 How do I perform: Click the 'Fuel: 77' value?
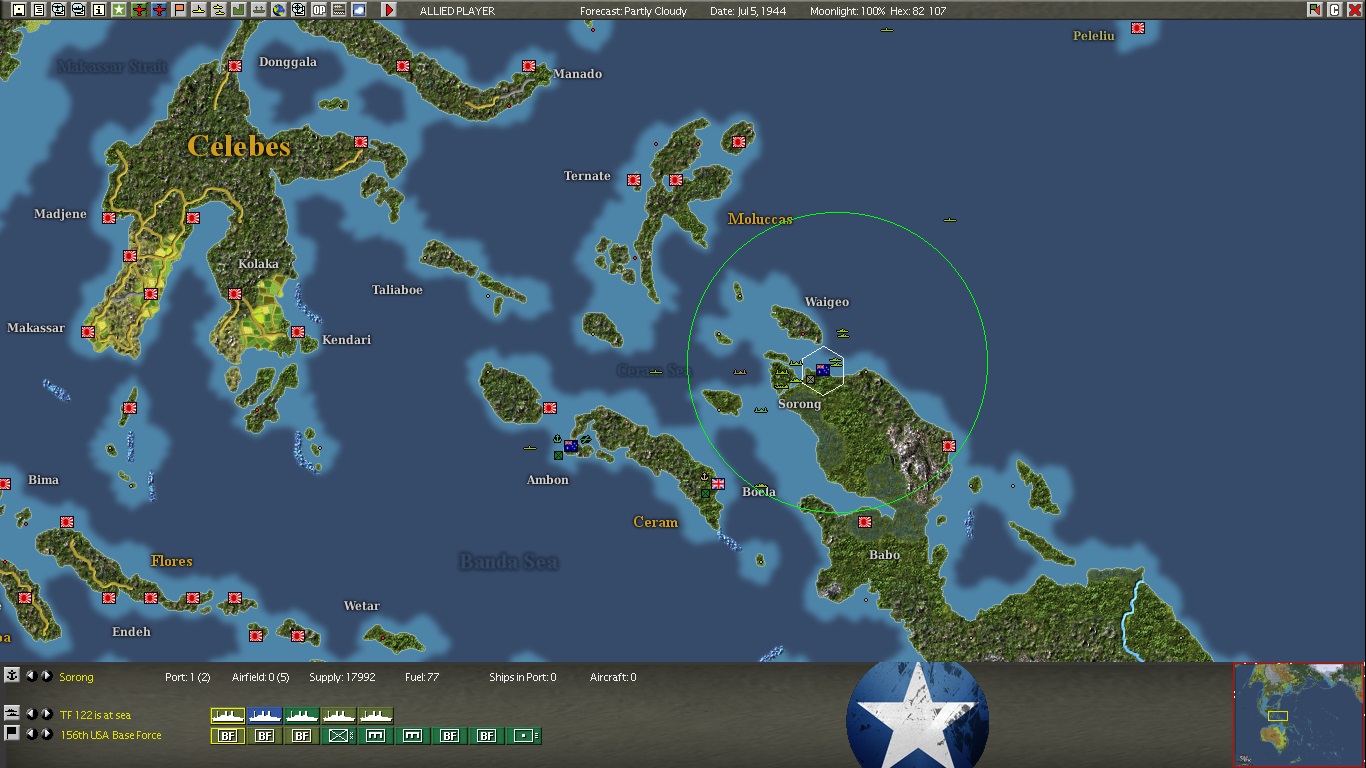422,677
